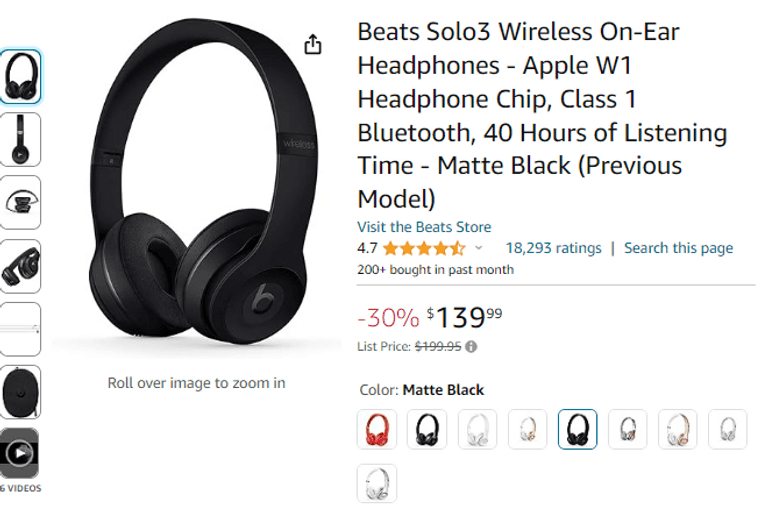This screenshot has width=768, height=512.
Task: Choose the second black color swatch
Action: click(427, 430)
